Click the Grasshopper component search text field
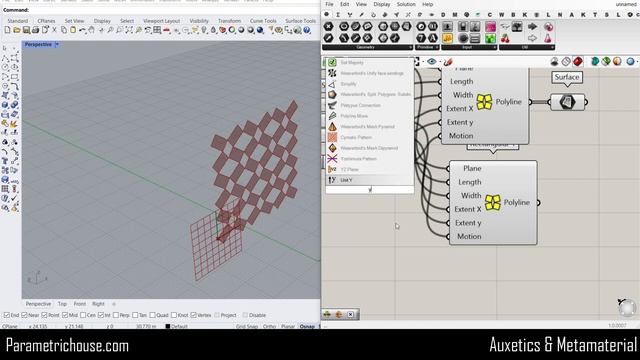The image size is (640, 360). [x=370, y=190]
